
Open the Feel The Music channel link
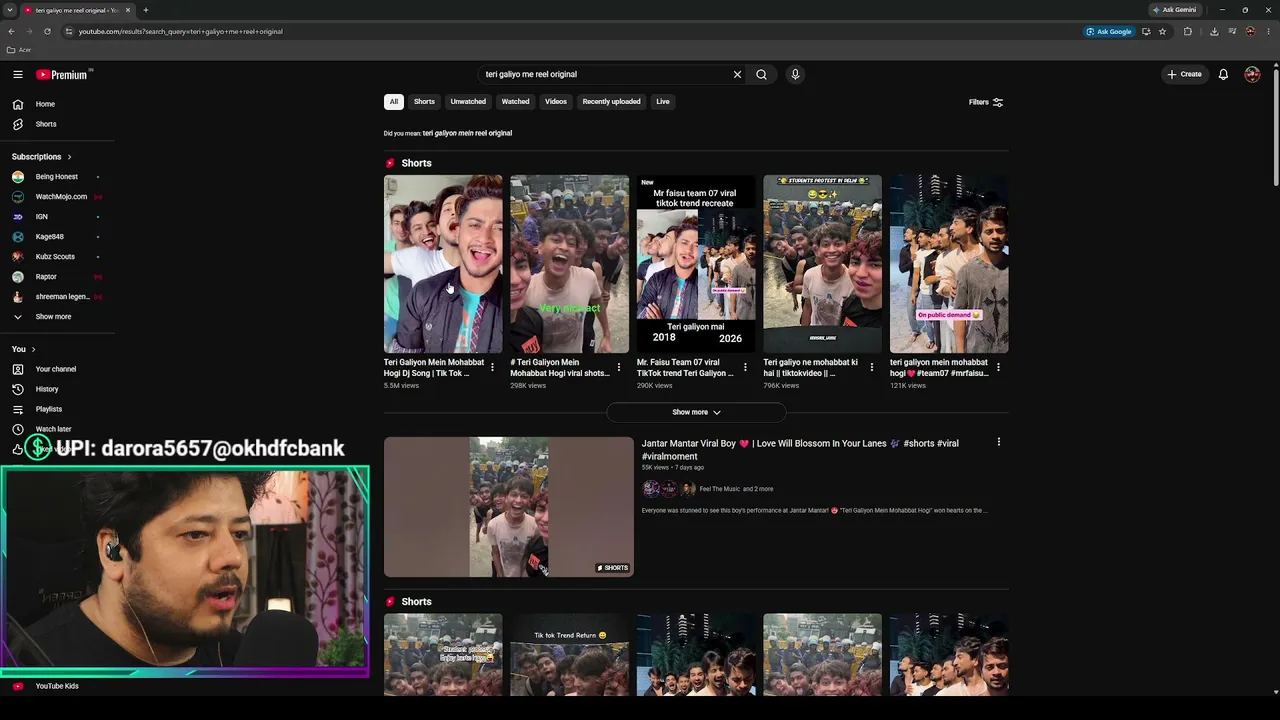point(720,489)
